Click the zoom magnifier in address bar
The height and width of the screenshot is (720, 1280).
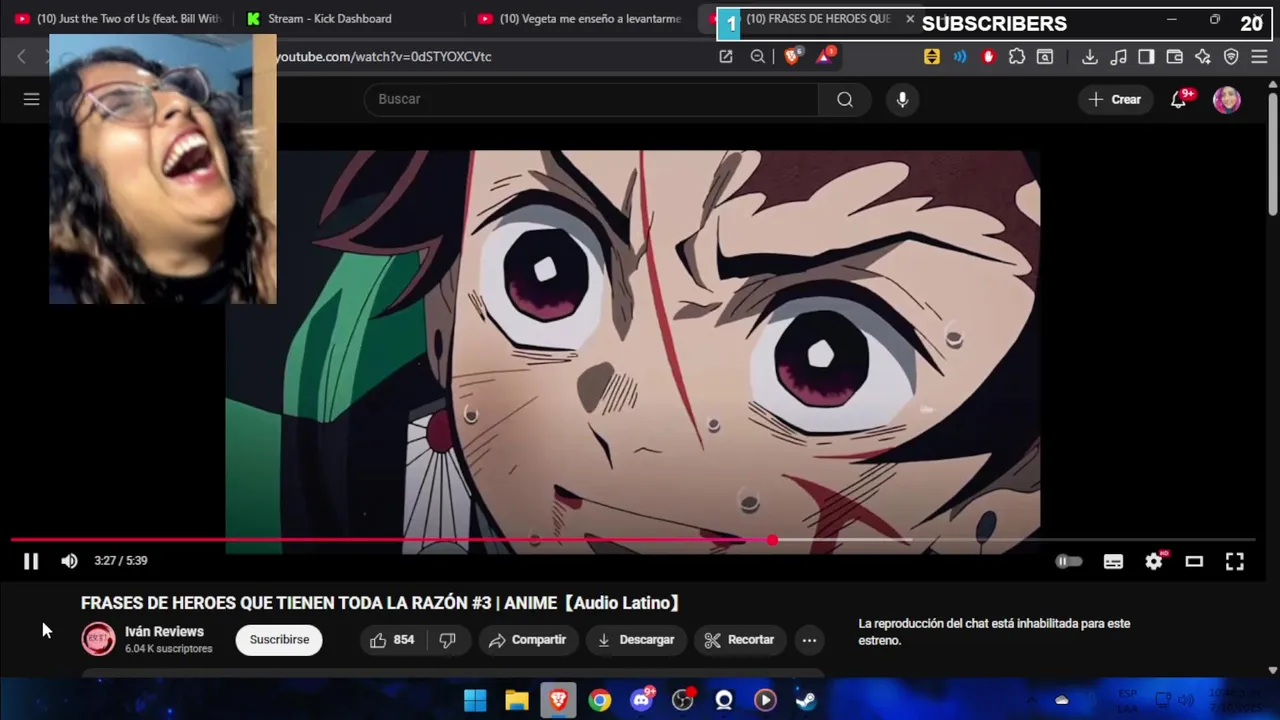tap(758, 57)
